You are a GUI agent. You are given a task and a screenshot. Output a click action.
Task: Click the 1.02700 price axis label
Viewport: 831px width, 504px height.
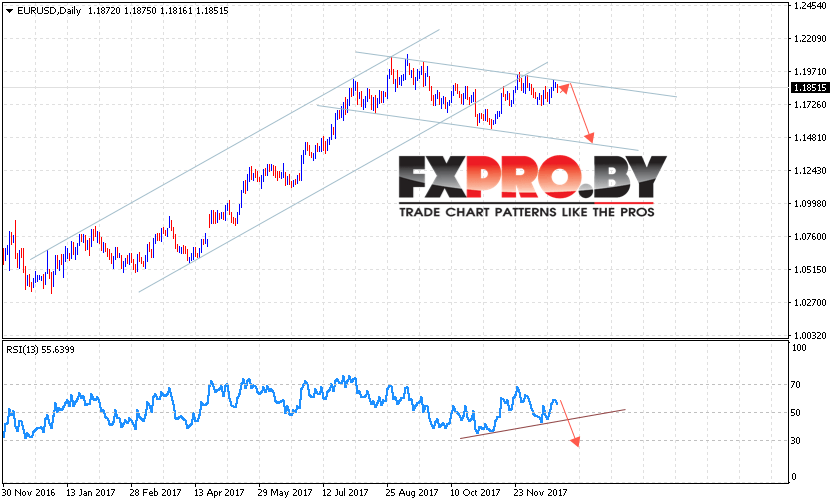(810, 303)
